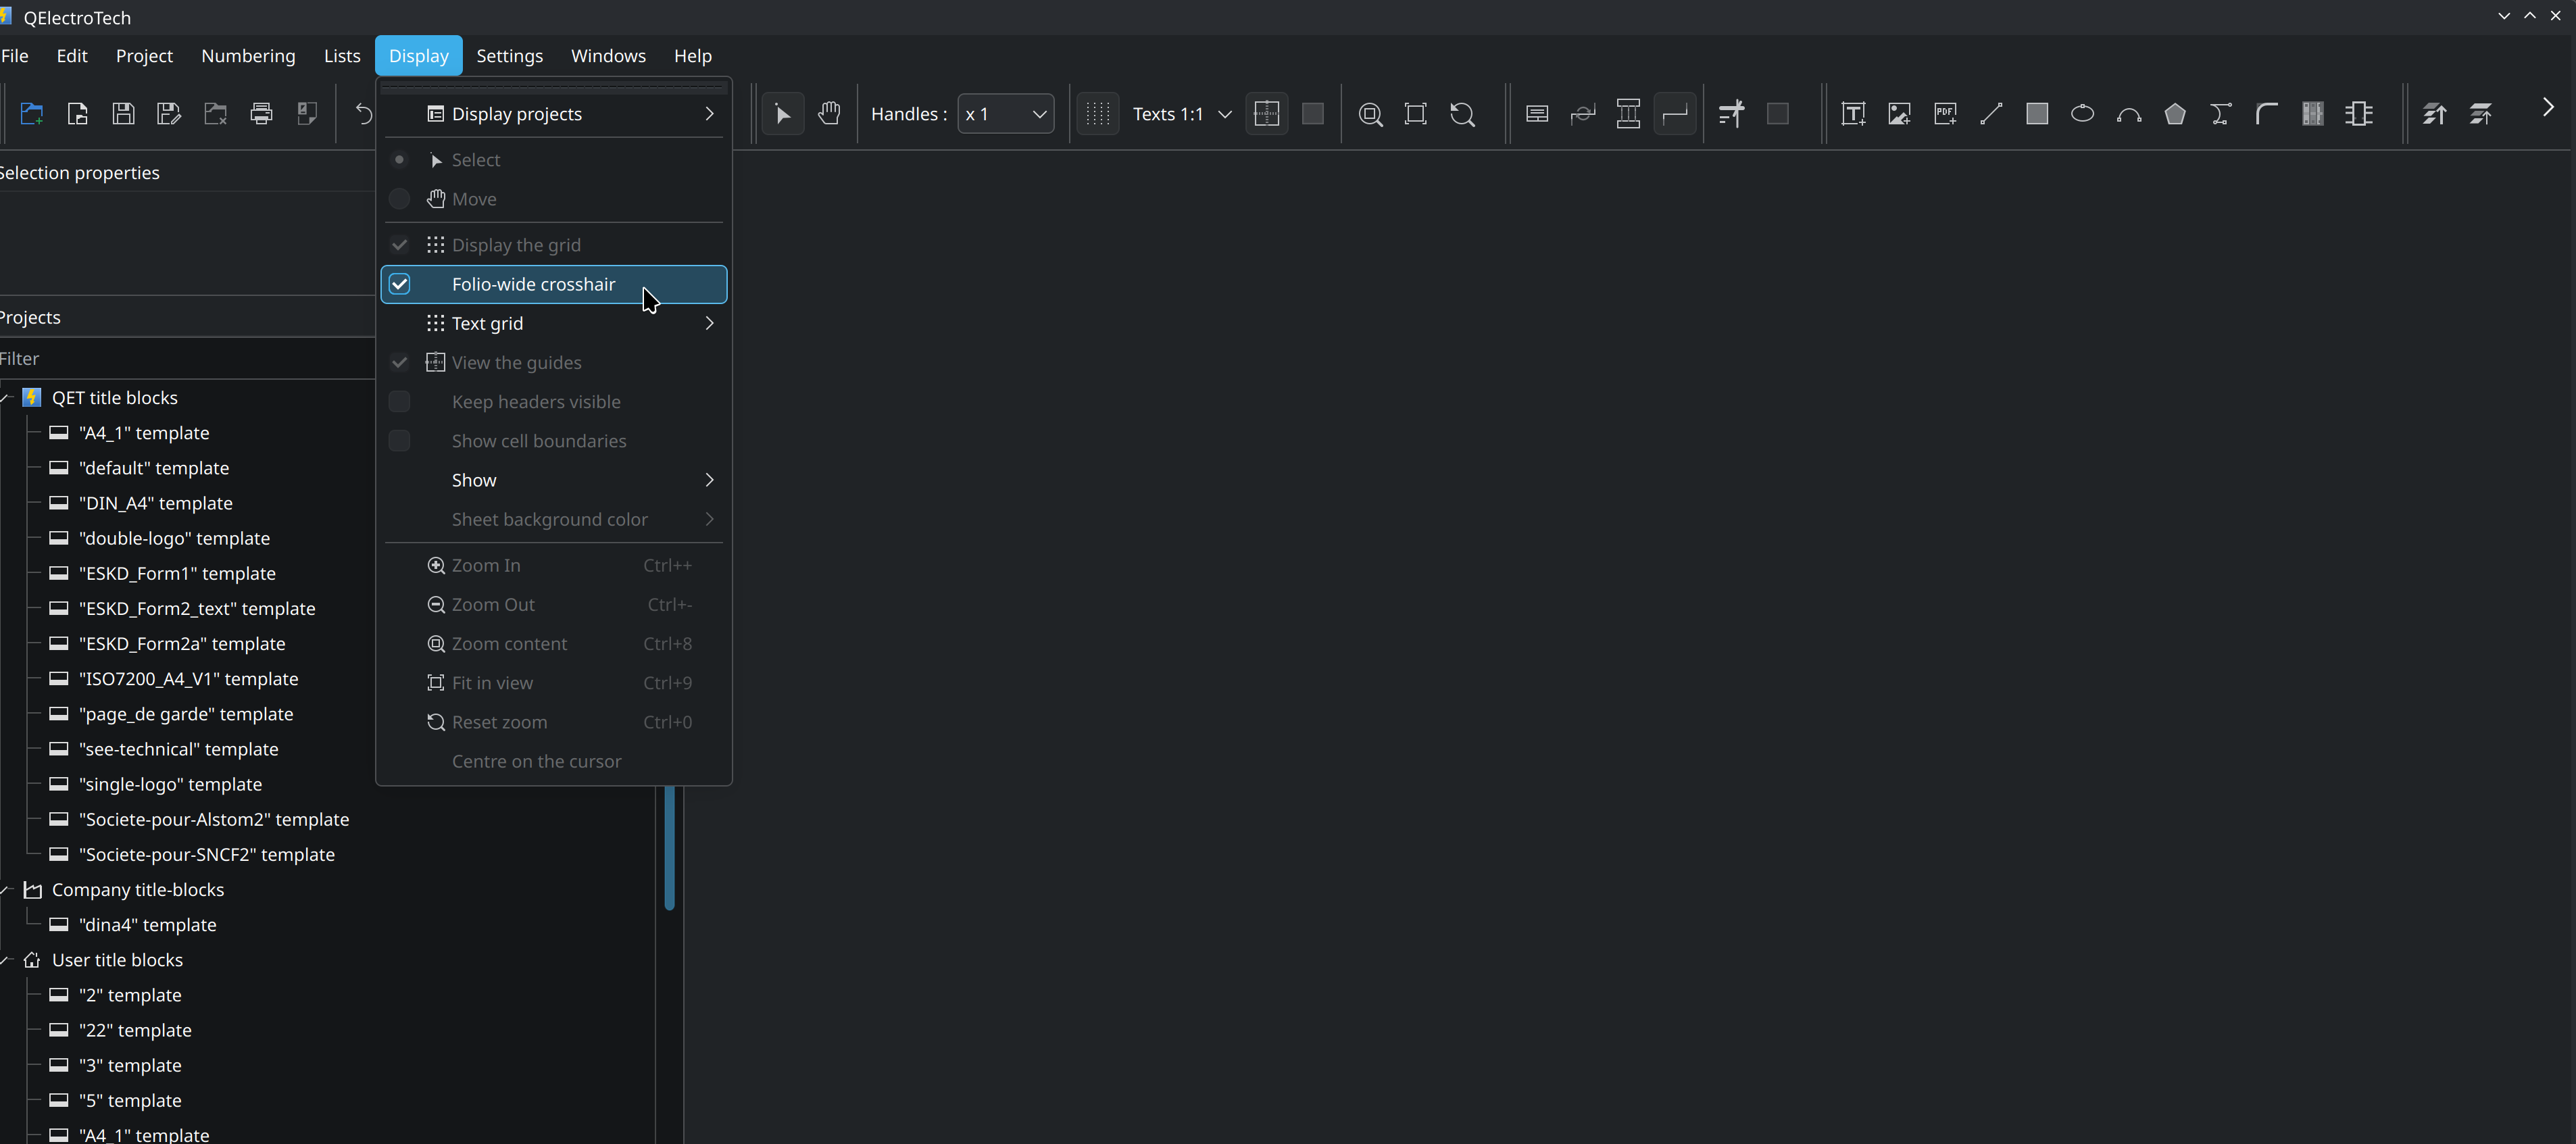
Task: Select the Add text field tool
Action: click(x=1853, y=114)
